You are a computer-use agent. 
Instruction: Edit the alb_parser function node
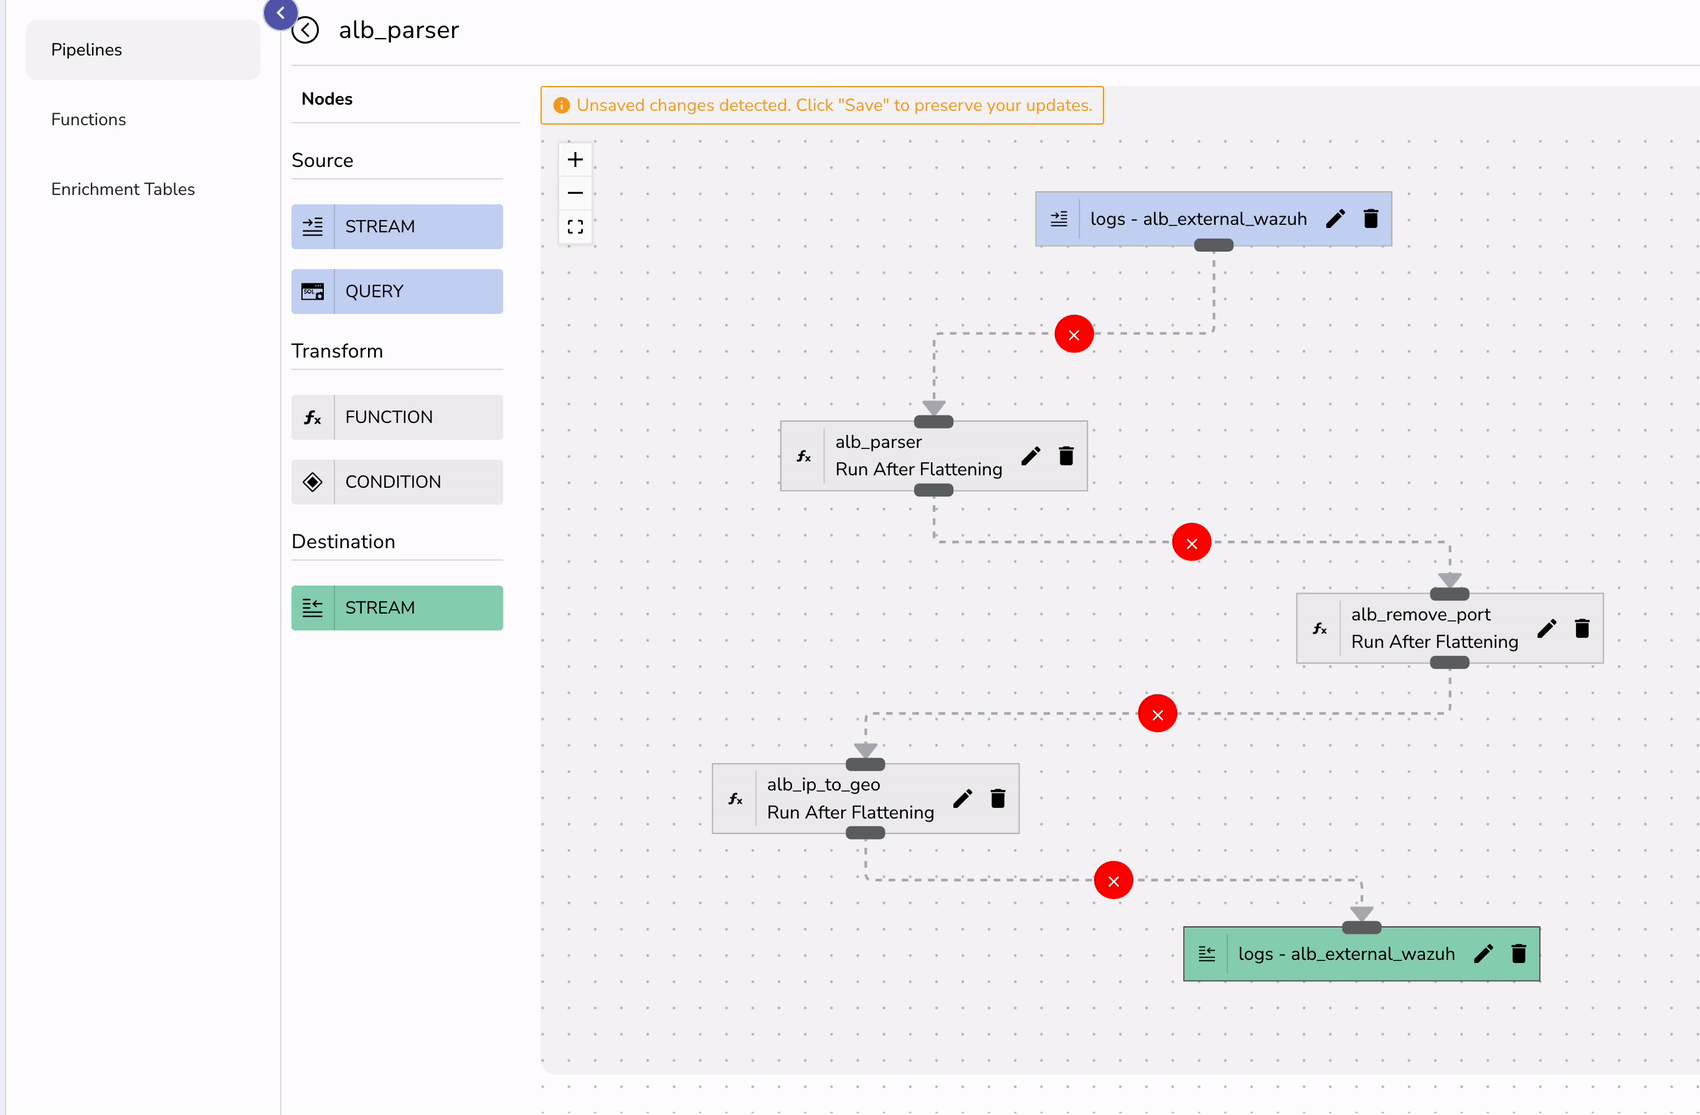(1030, 456)
